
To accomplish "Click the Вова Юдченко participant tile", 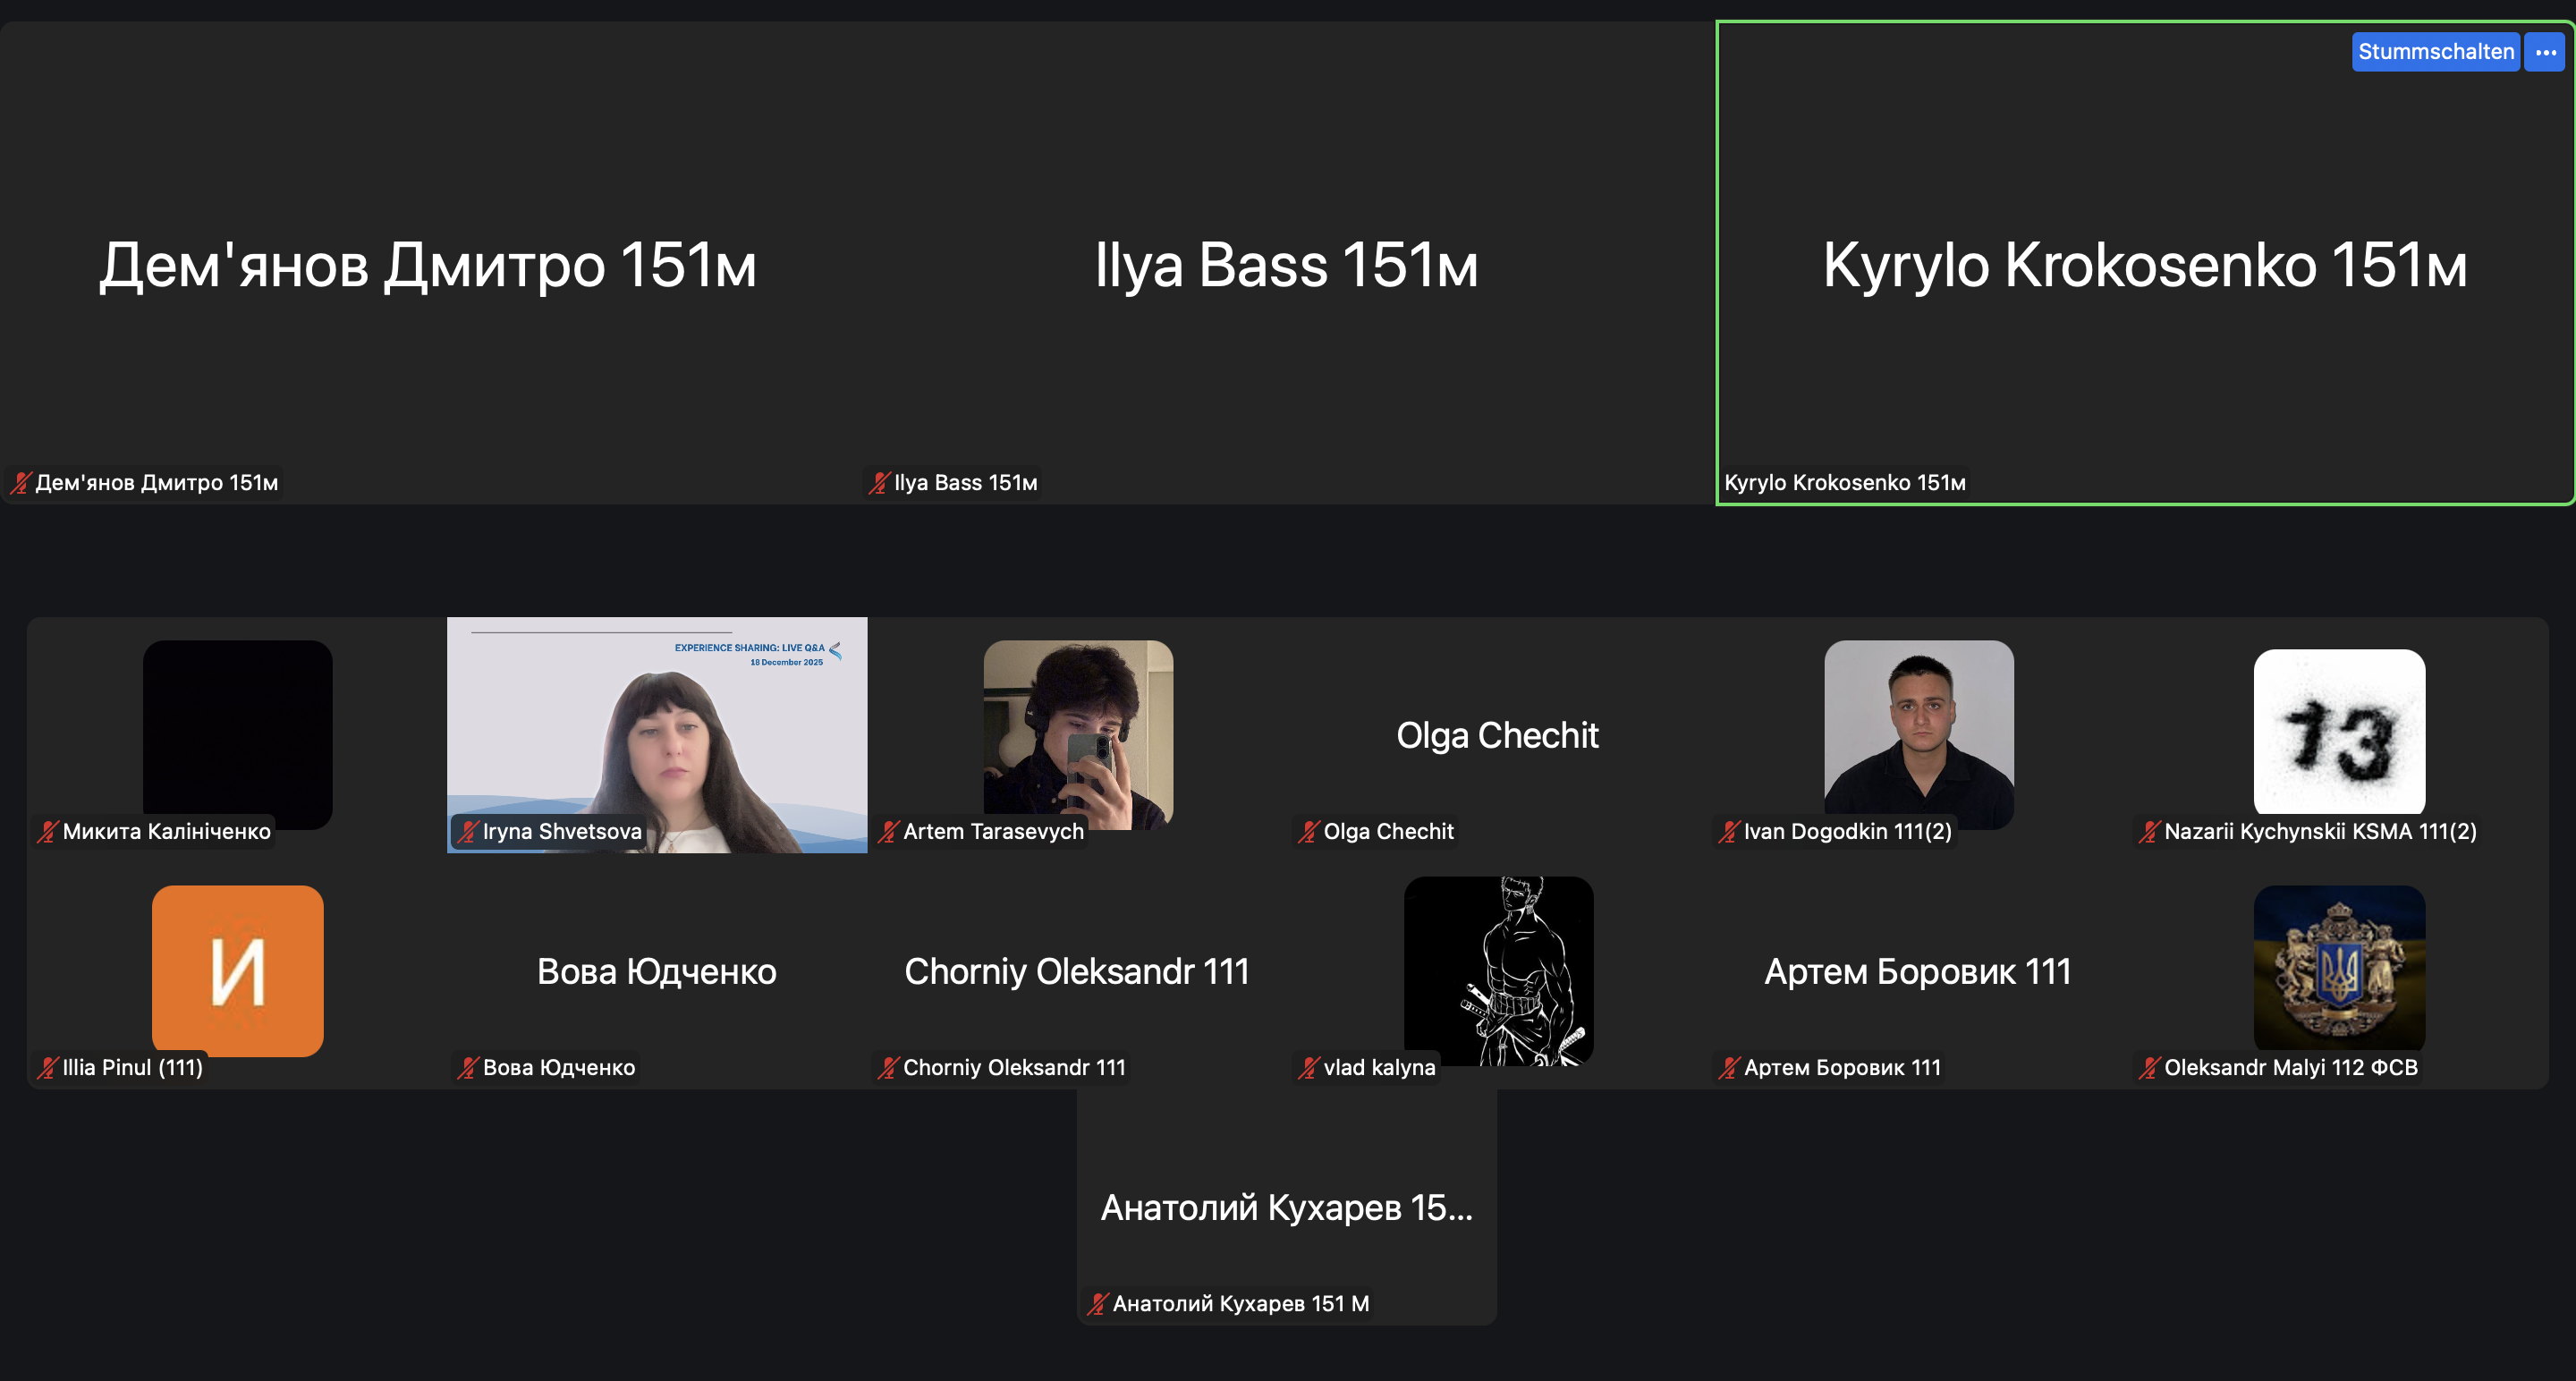I will pos(657,971).
